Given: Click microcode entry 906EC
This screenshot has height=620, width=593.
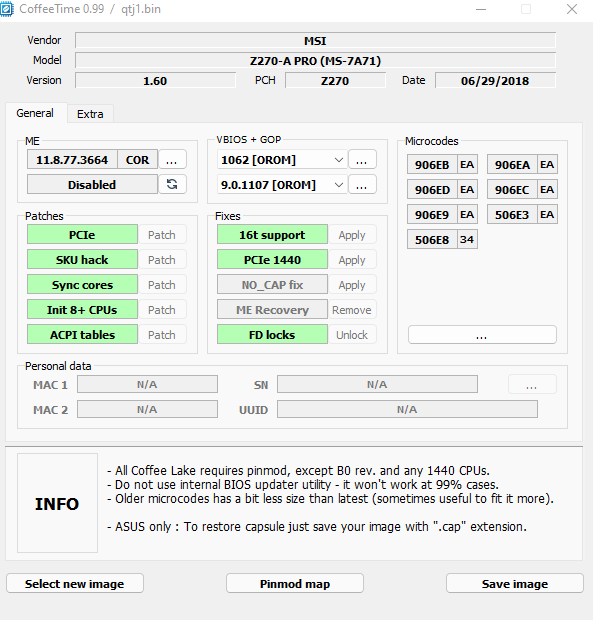Looking at the screenshot, I should pyautogui.click(x=512, y=189).
